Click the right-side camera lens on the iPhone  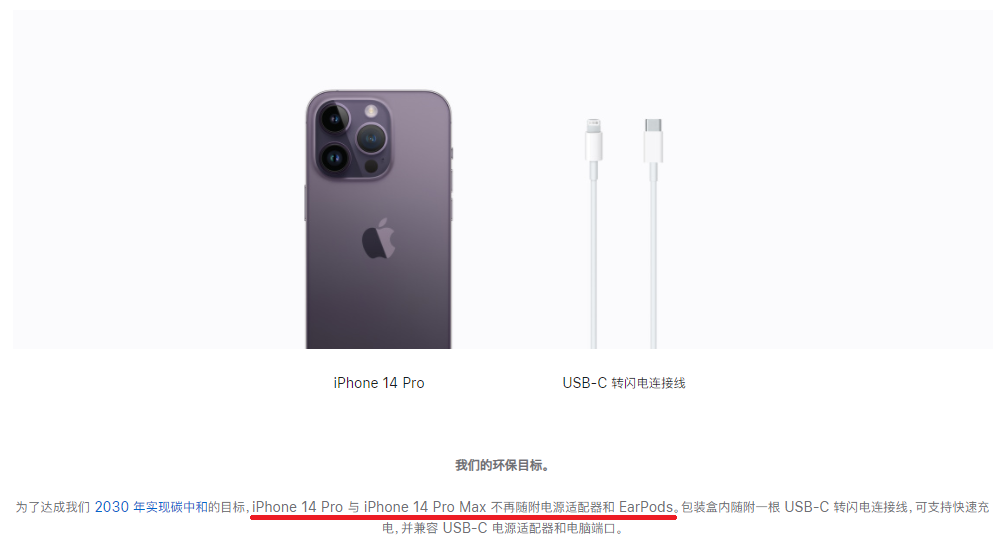(371, 138)
